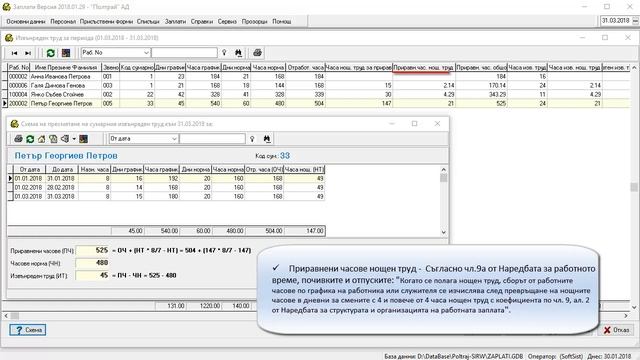Click the Часа нощ. (НТ) column header

pos(304,169)
